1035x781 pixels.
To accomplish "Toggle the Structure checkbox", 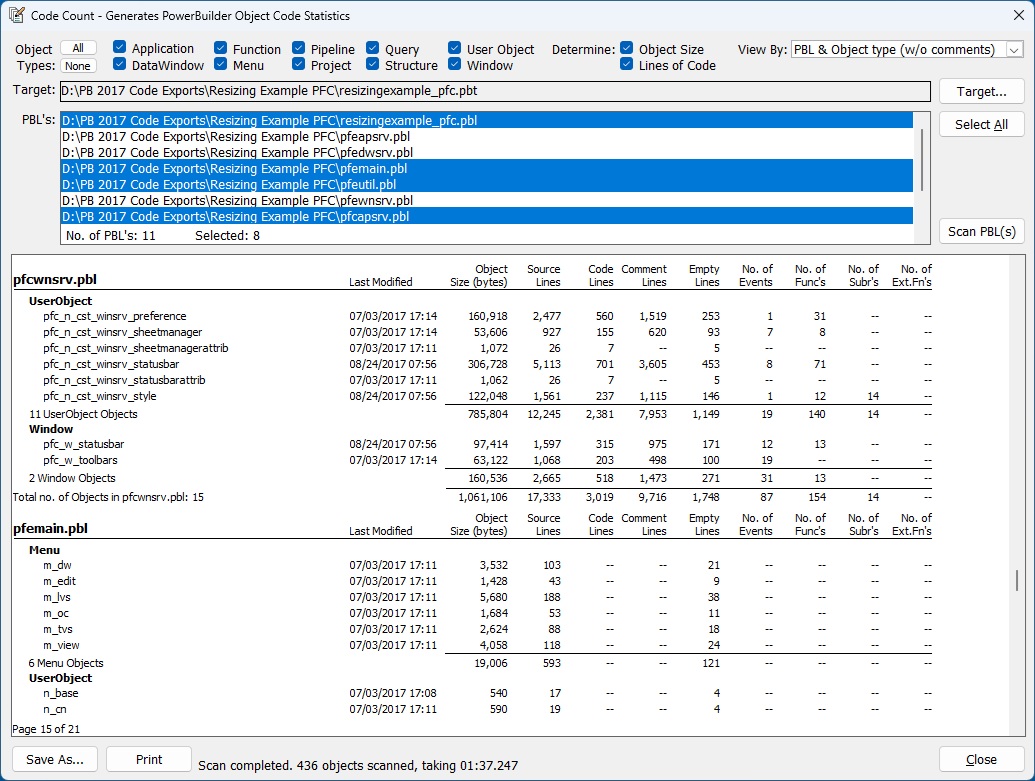I will 373,65.
